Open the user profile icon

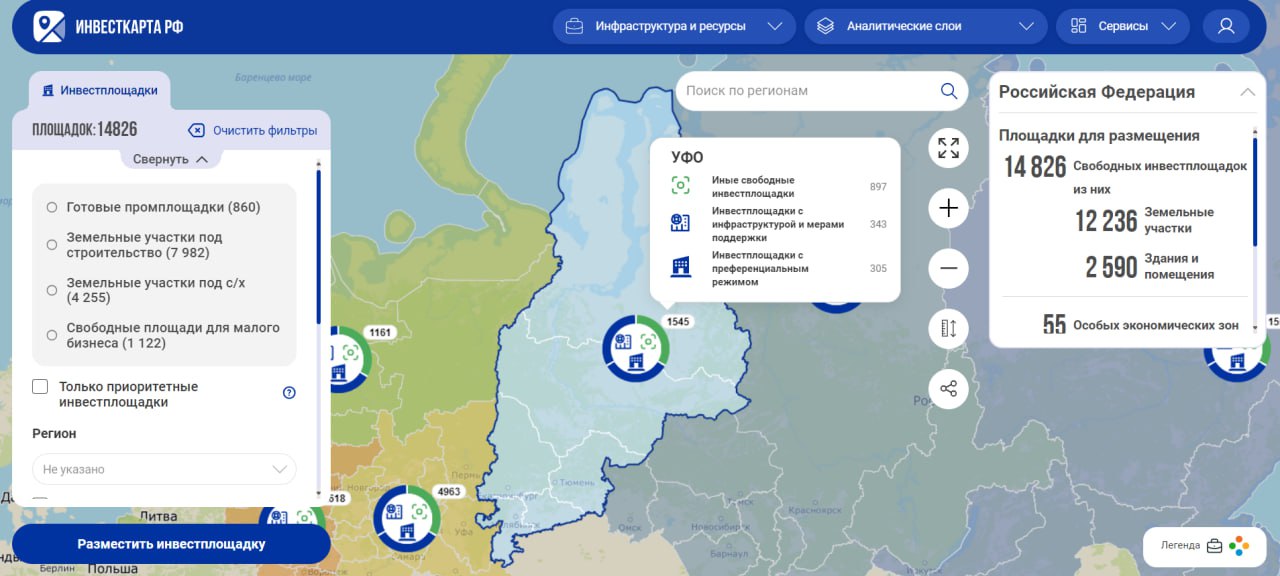coord(1226,27)
